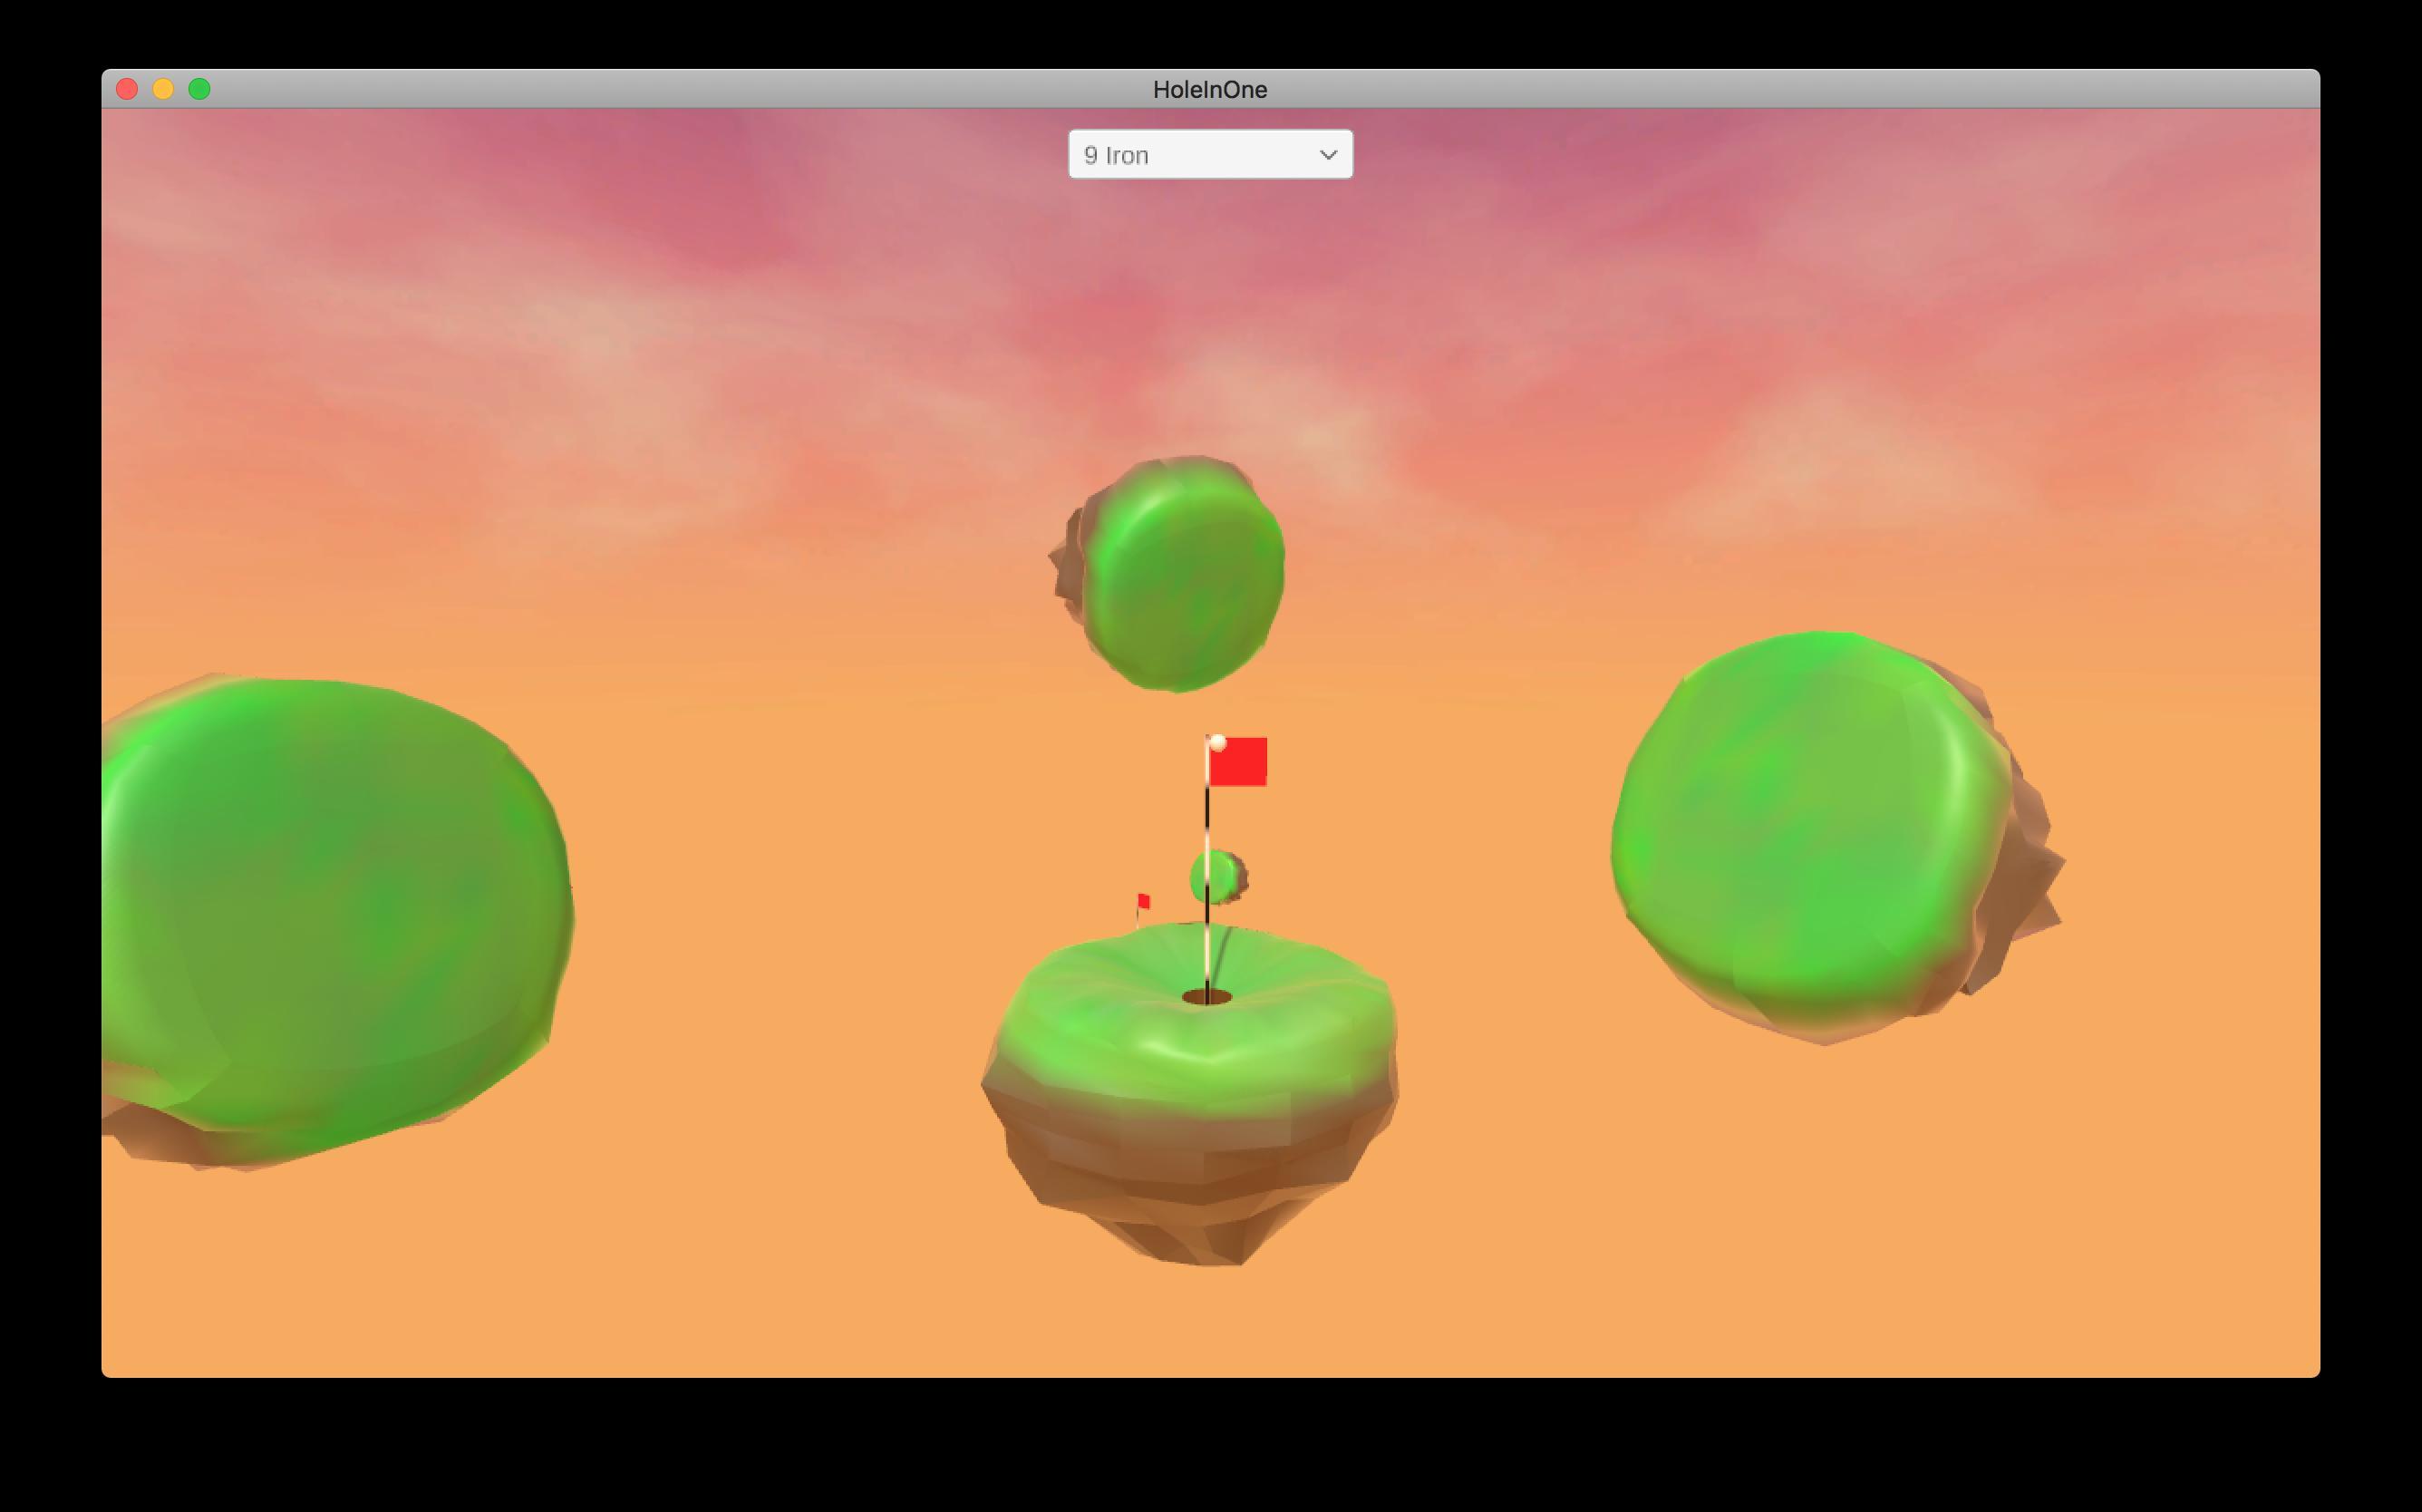
Task: Click the '9 Iron' label text
Action: point(1116,155)
